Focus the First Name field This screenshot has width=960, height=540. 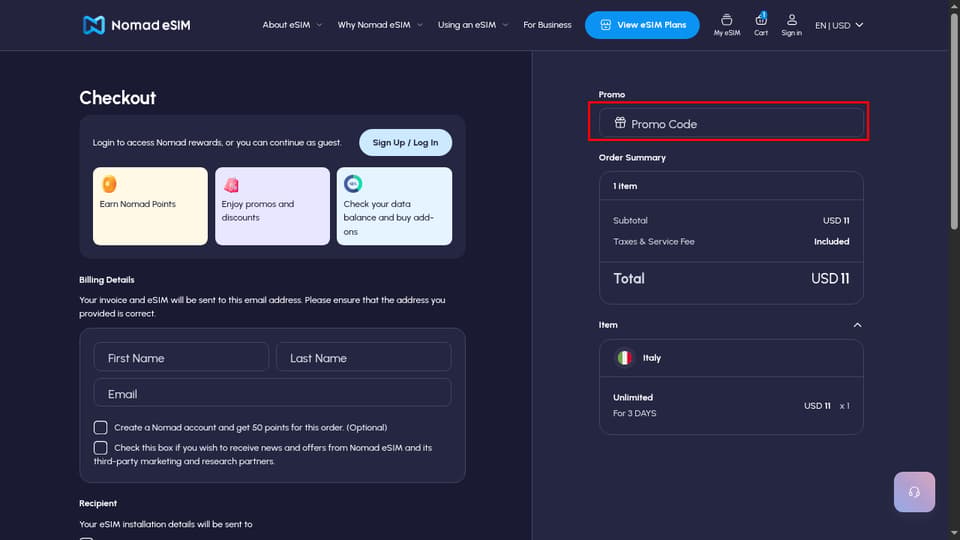click(181, 357)
